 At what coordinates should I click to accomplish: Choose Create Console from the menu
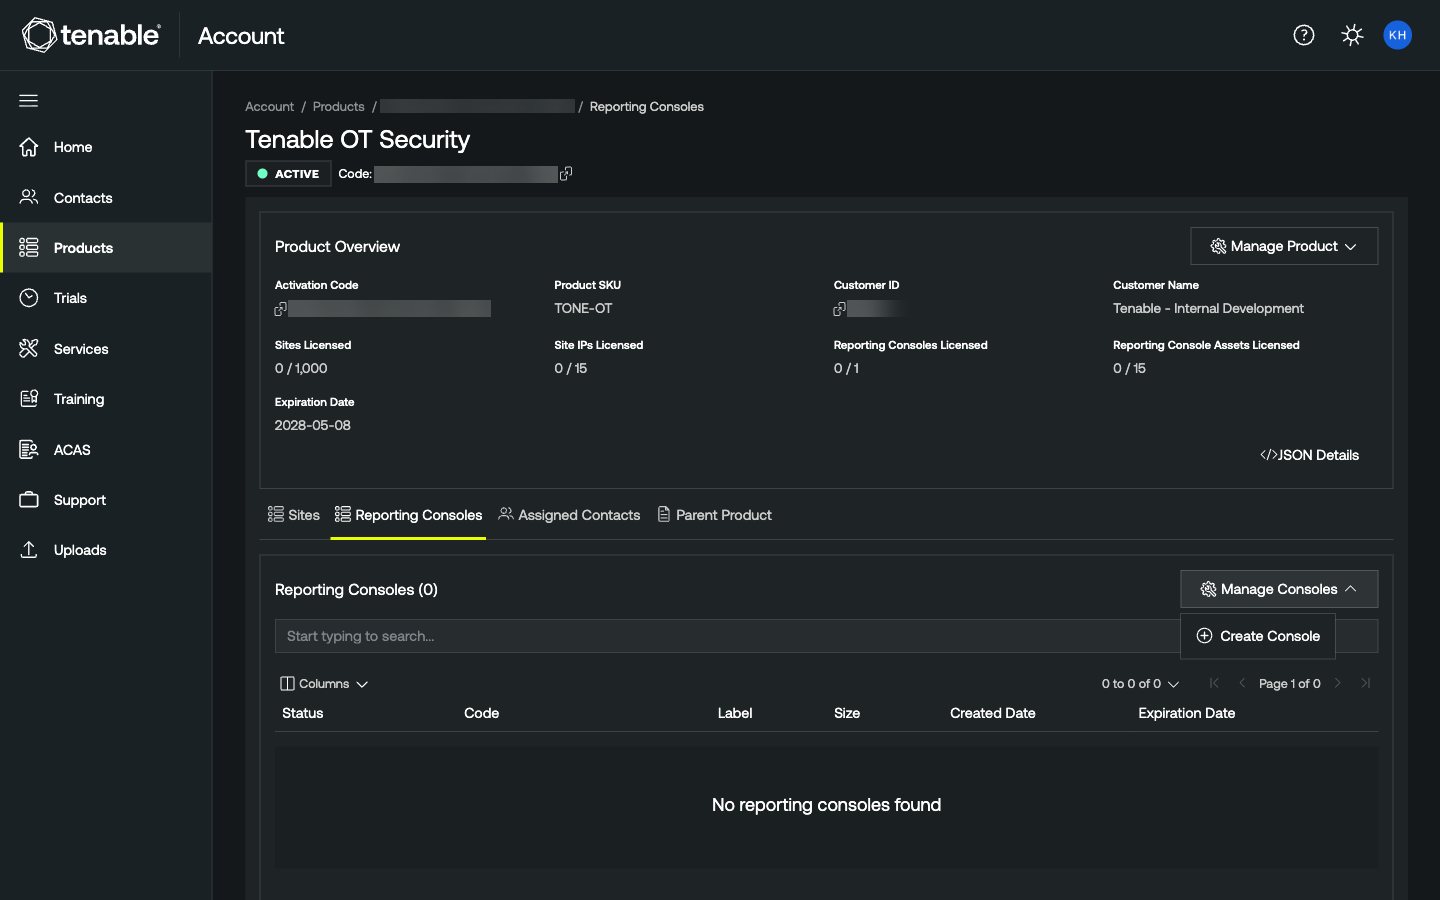[1258, 636]
